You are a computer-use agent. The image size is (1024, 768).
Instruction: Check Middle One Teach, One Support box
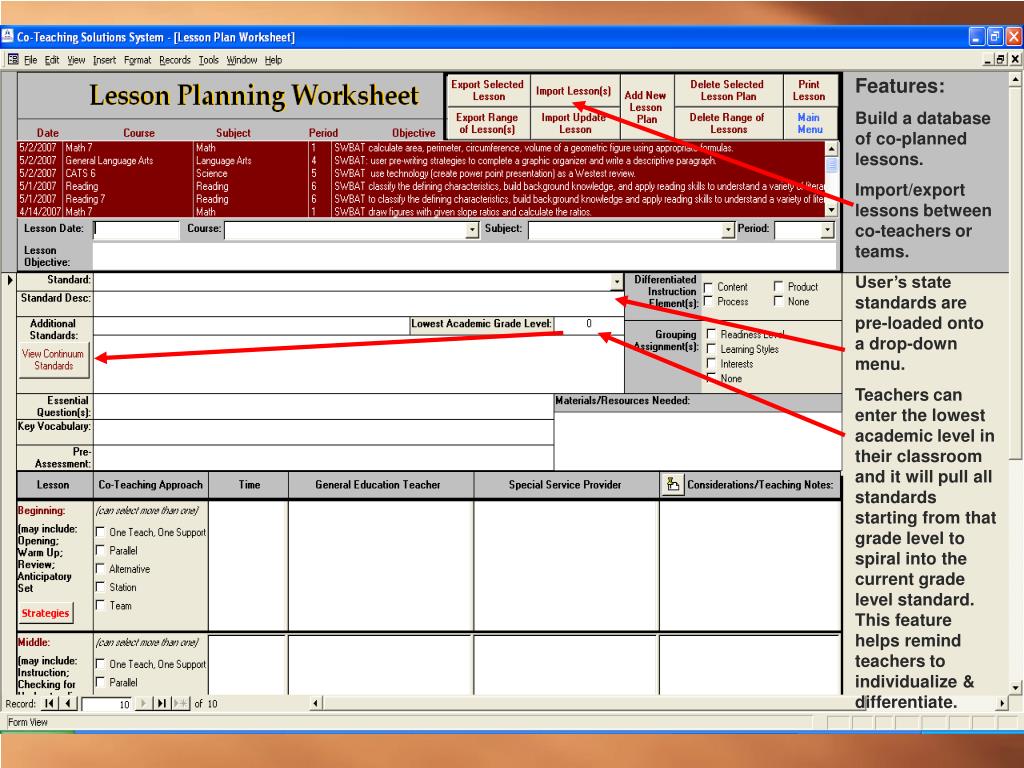[x=101, y=664]
